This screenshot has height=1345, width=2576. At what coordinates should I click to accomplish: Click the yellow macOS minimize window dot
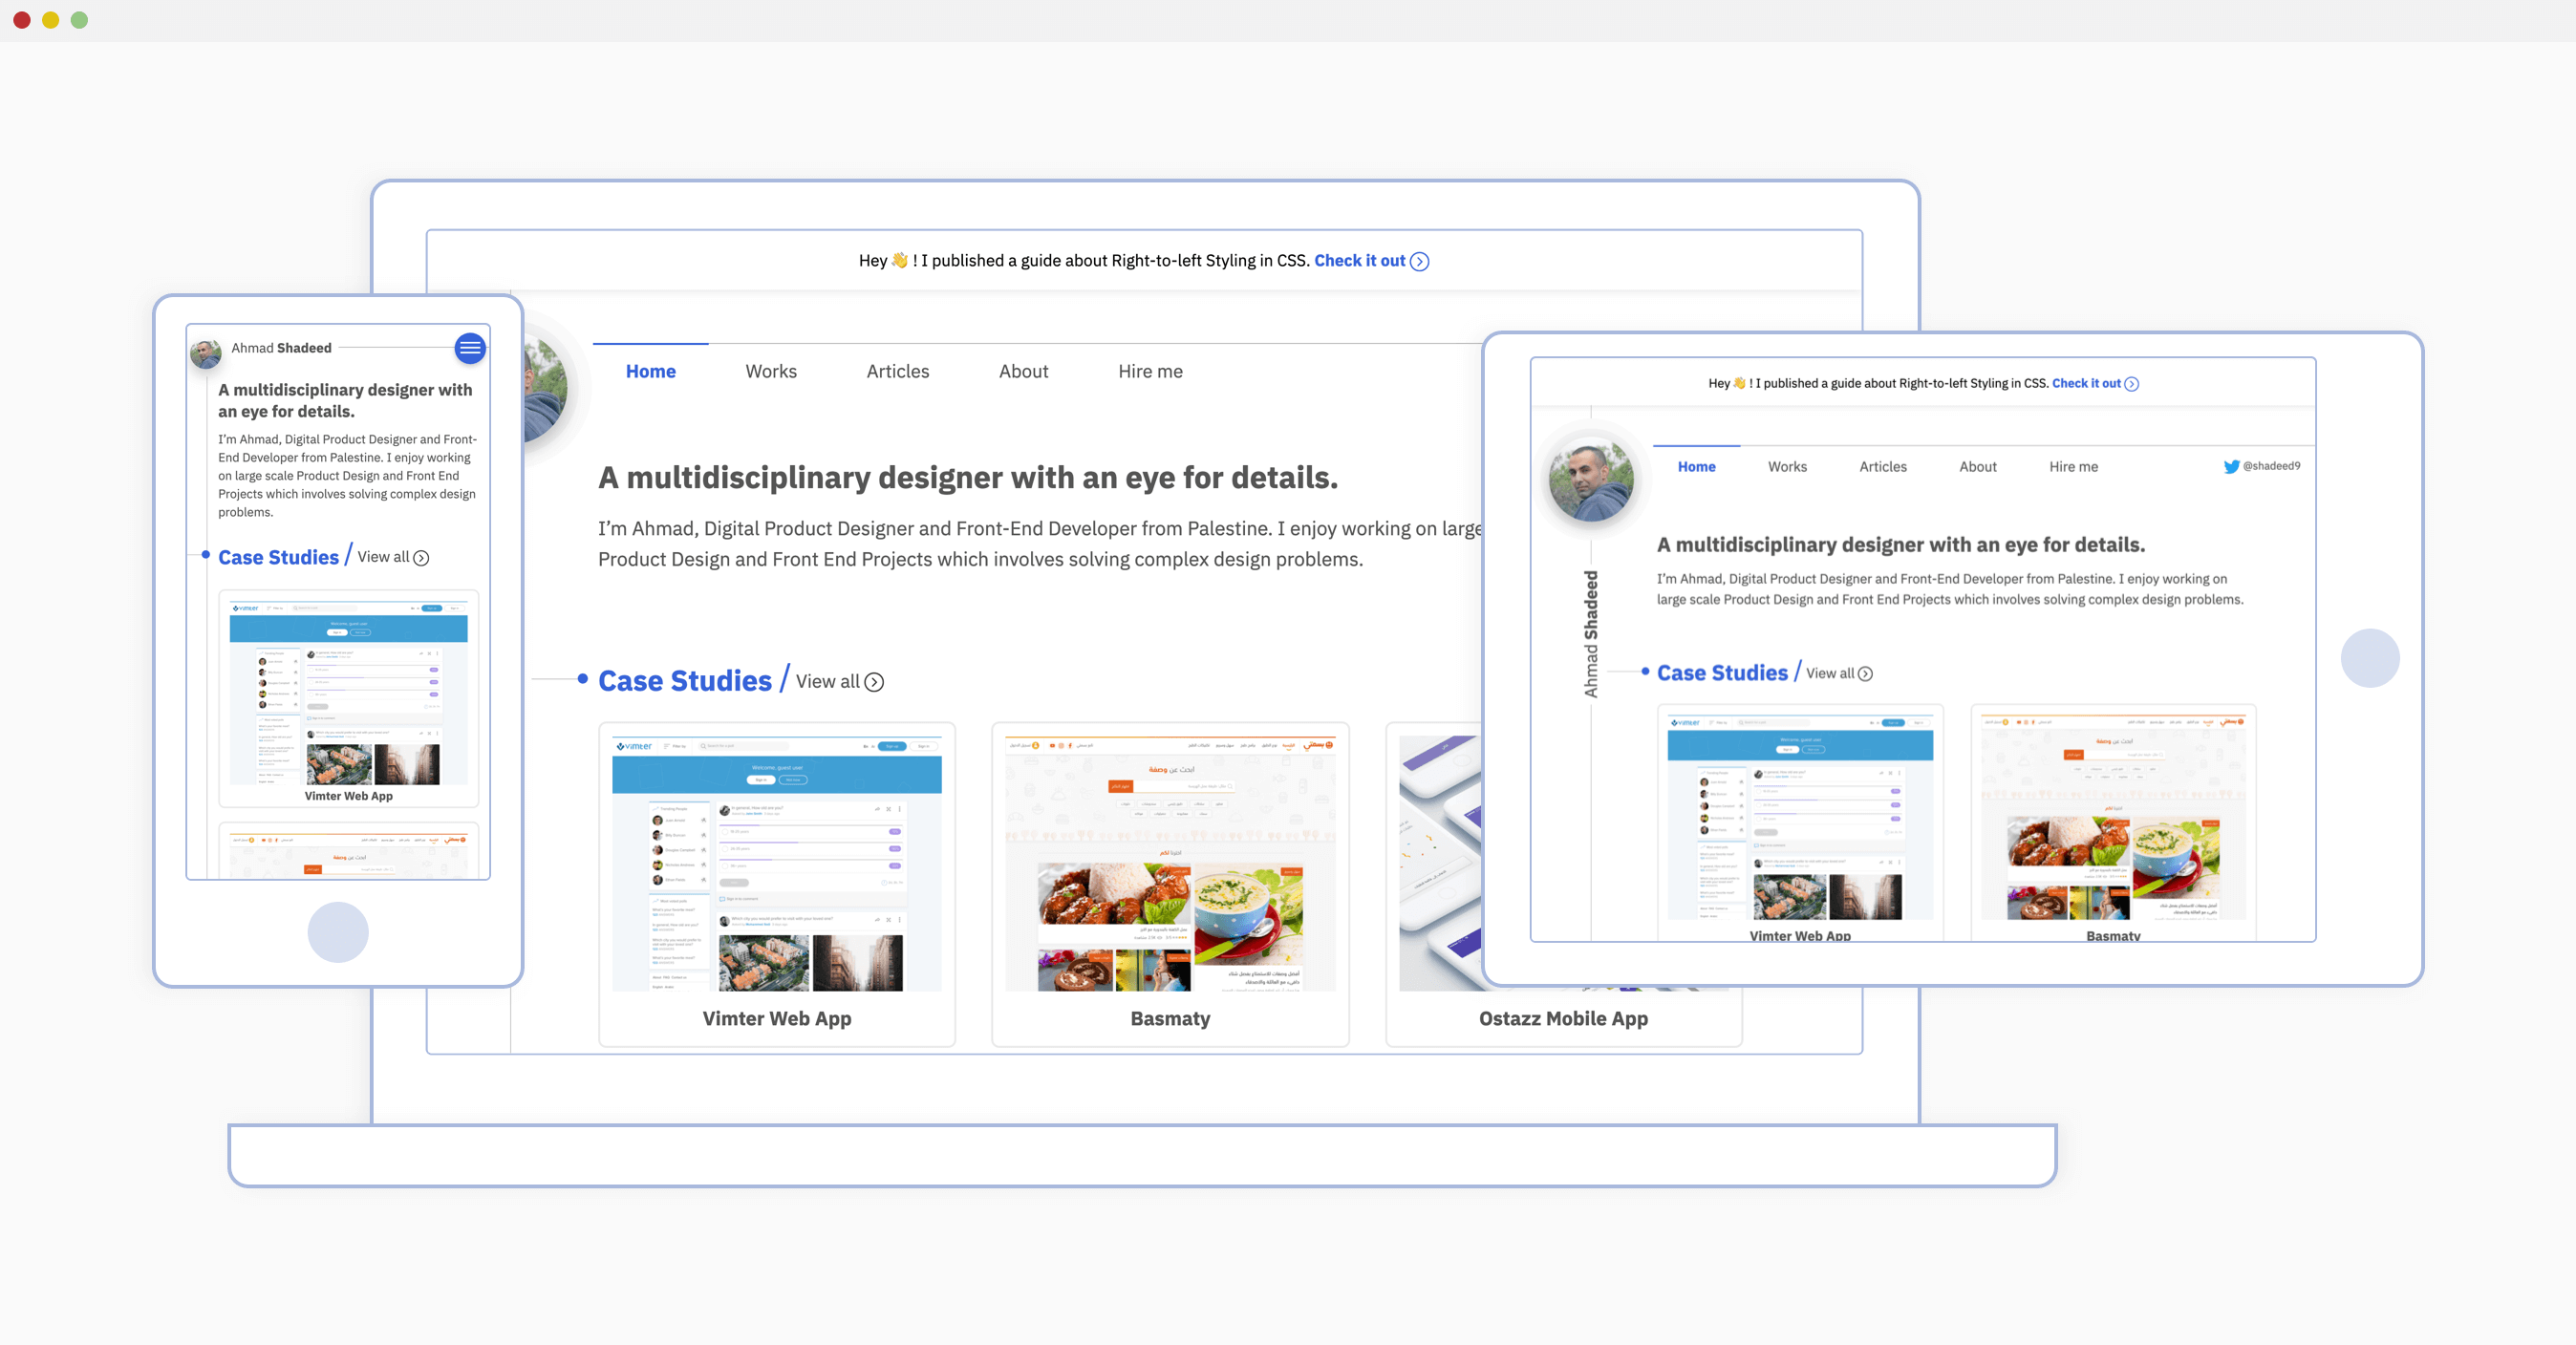pyautogui.click(x=50, y=20)
